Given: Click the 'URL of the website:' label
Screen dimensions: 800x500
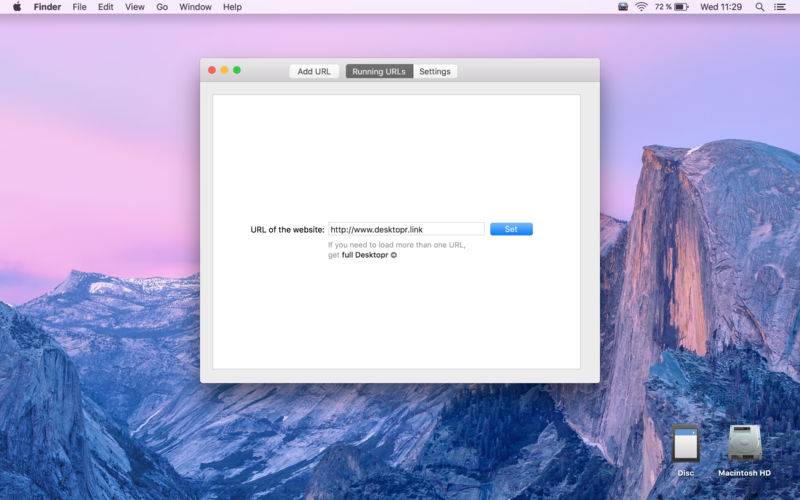Looking at the screenshot, I should click(287, 230).
